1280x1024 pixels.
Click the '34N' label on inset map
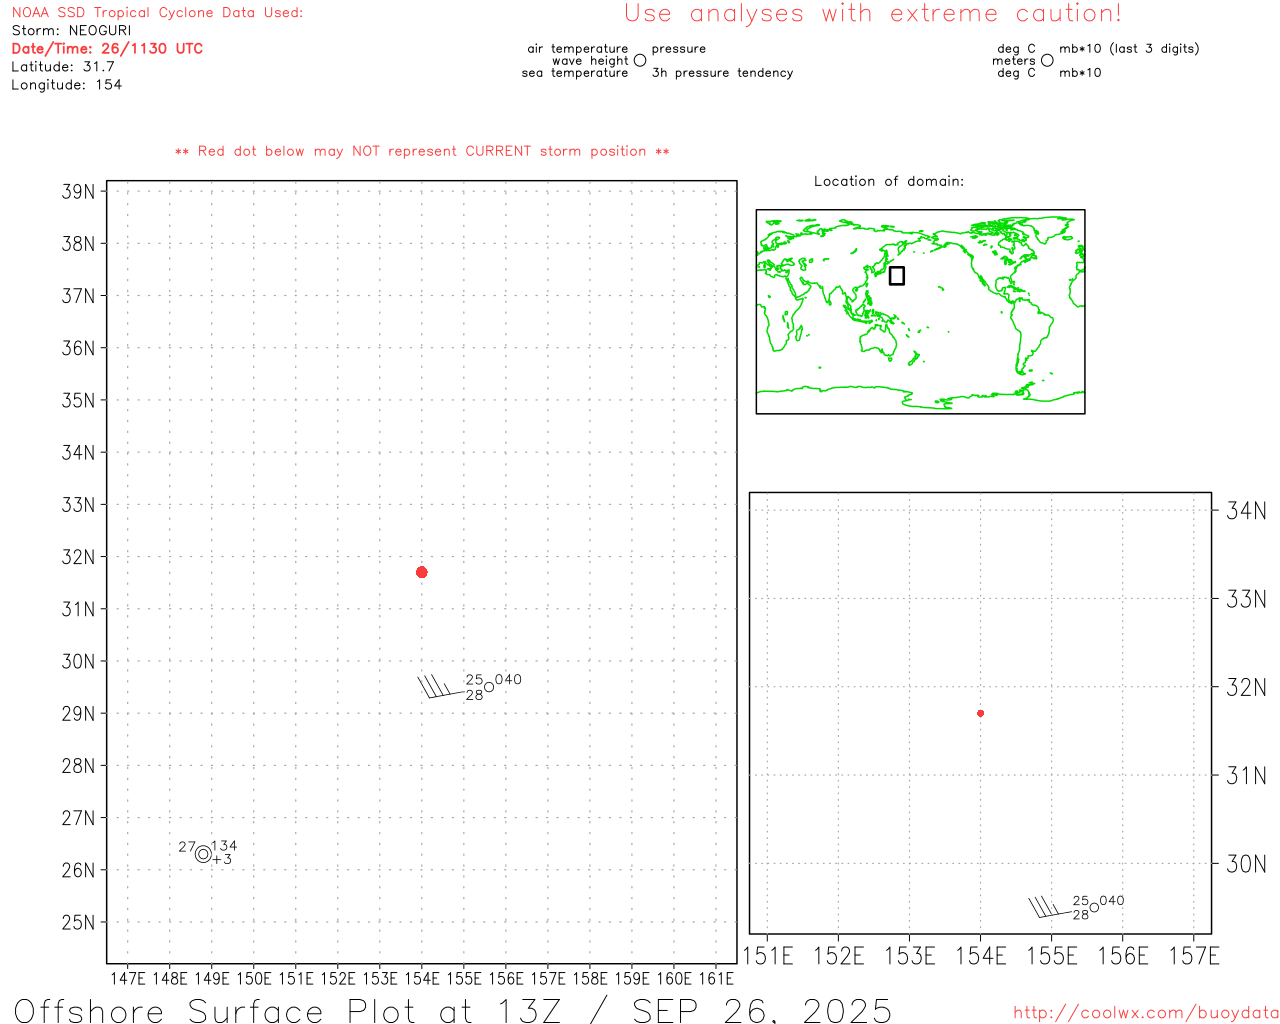(x=1246, y=511)
